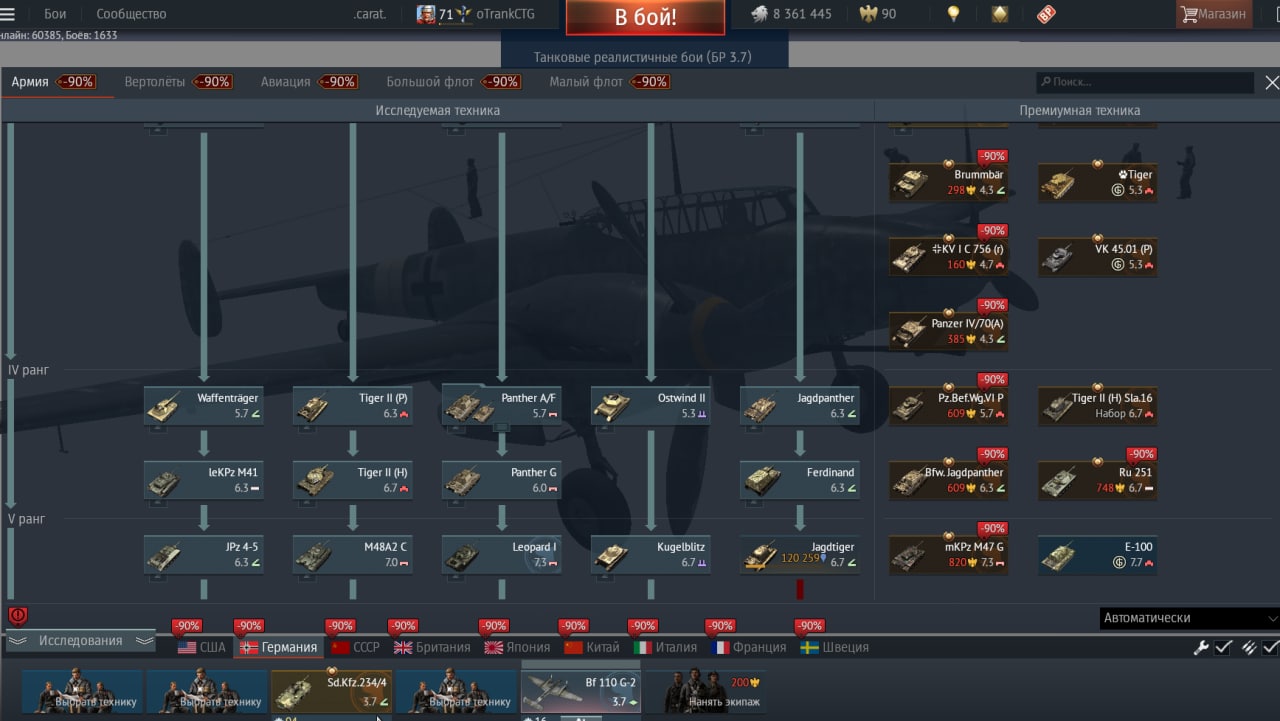Select the VK 45.01 (P) tank
1280x721 pixels.
pos(1098,257)
